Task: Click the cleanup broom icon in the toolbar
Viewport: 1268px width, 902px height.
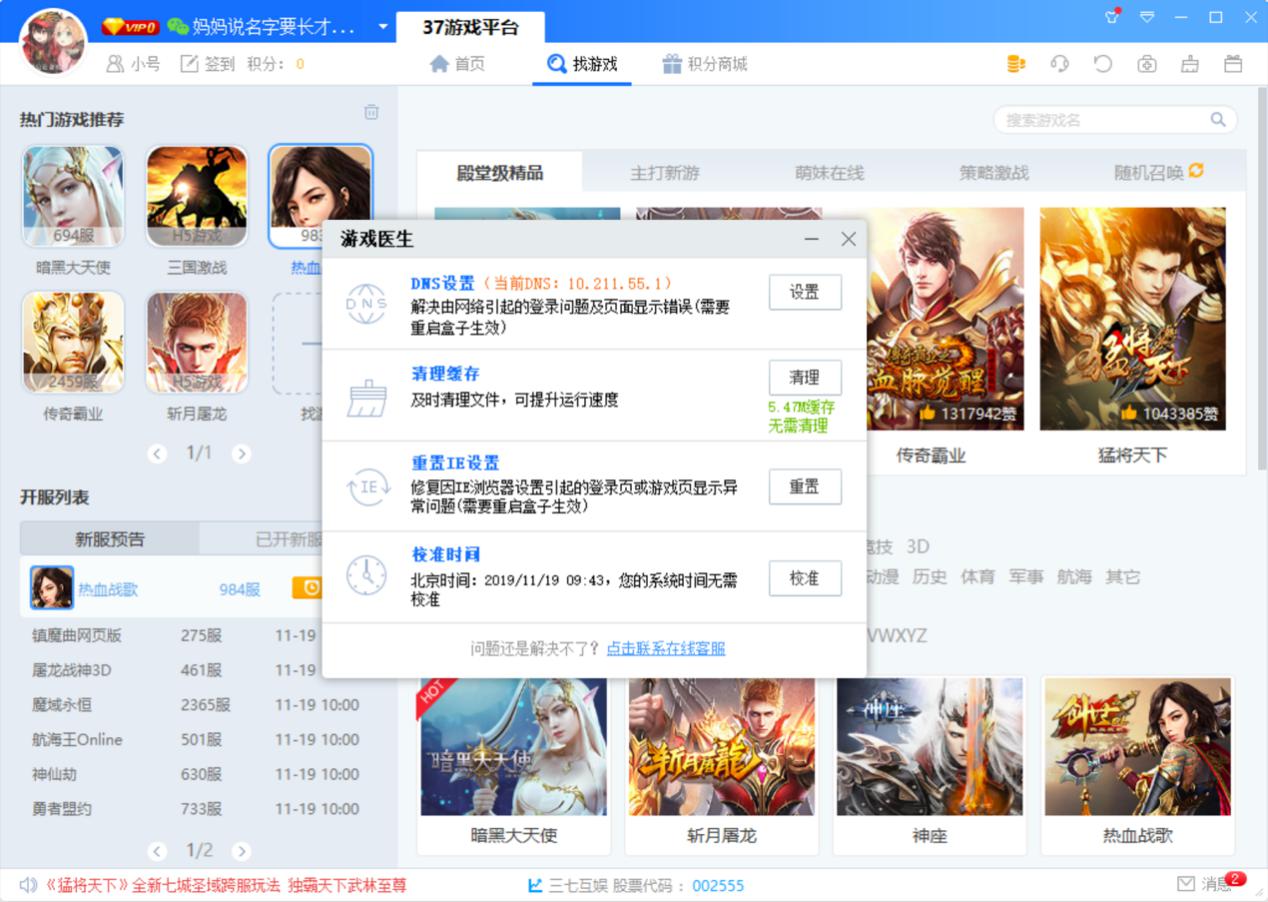Action: point(1190,62)
